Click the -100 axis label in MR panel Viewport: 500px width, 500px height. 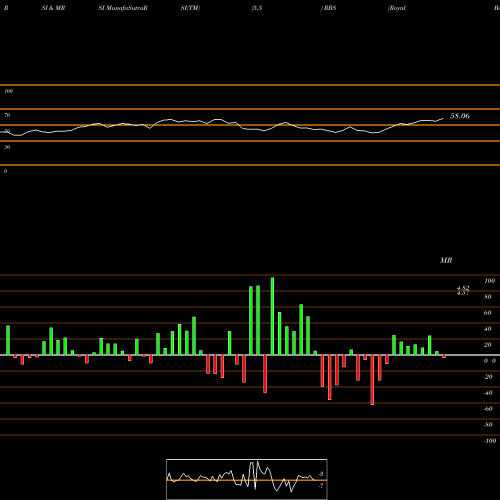pos(490,441)
